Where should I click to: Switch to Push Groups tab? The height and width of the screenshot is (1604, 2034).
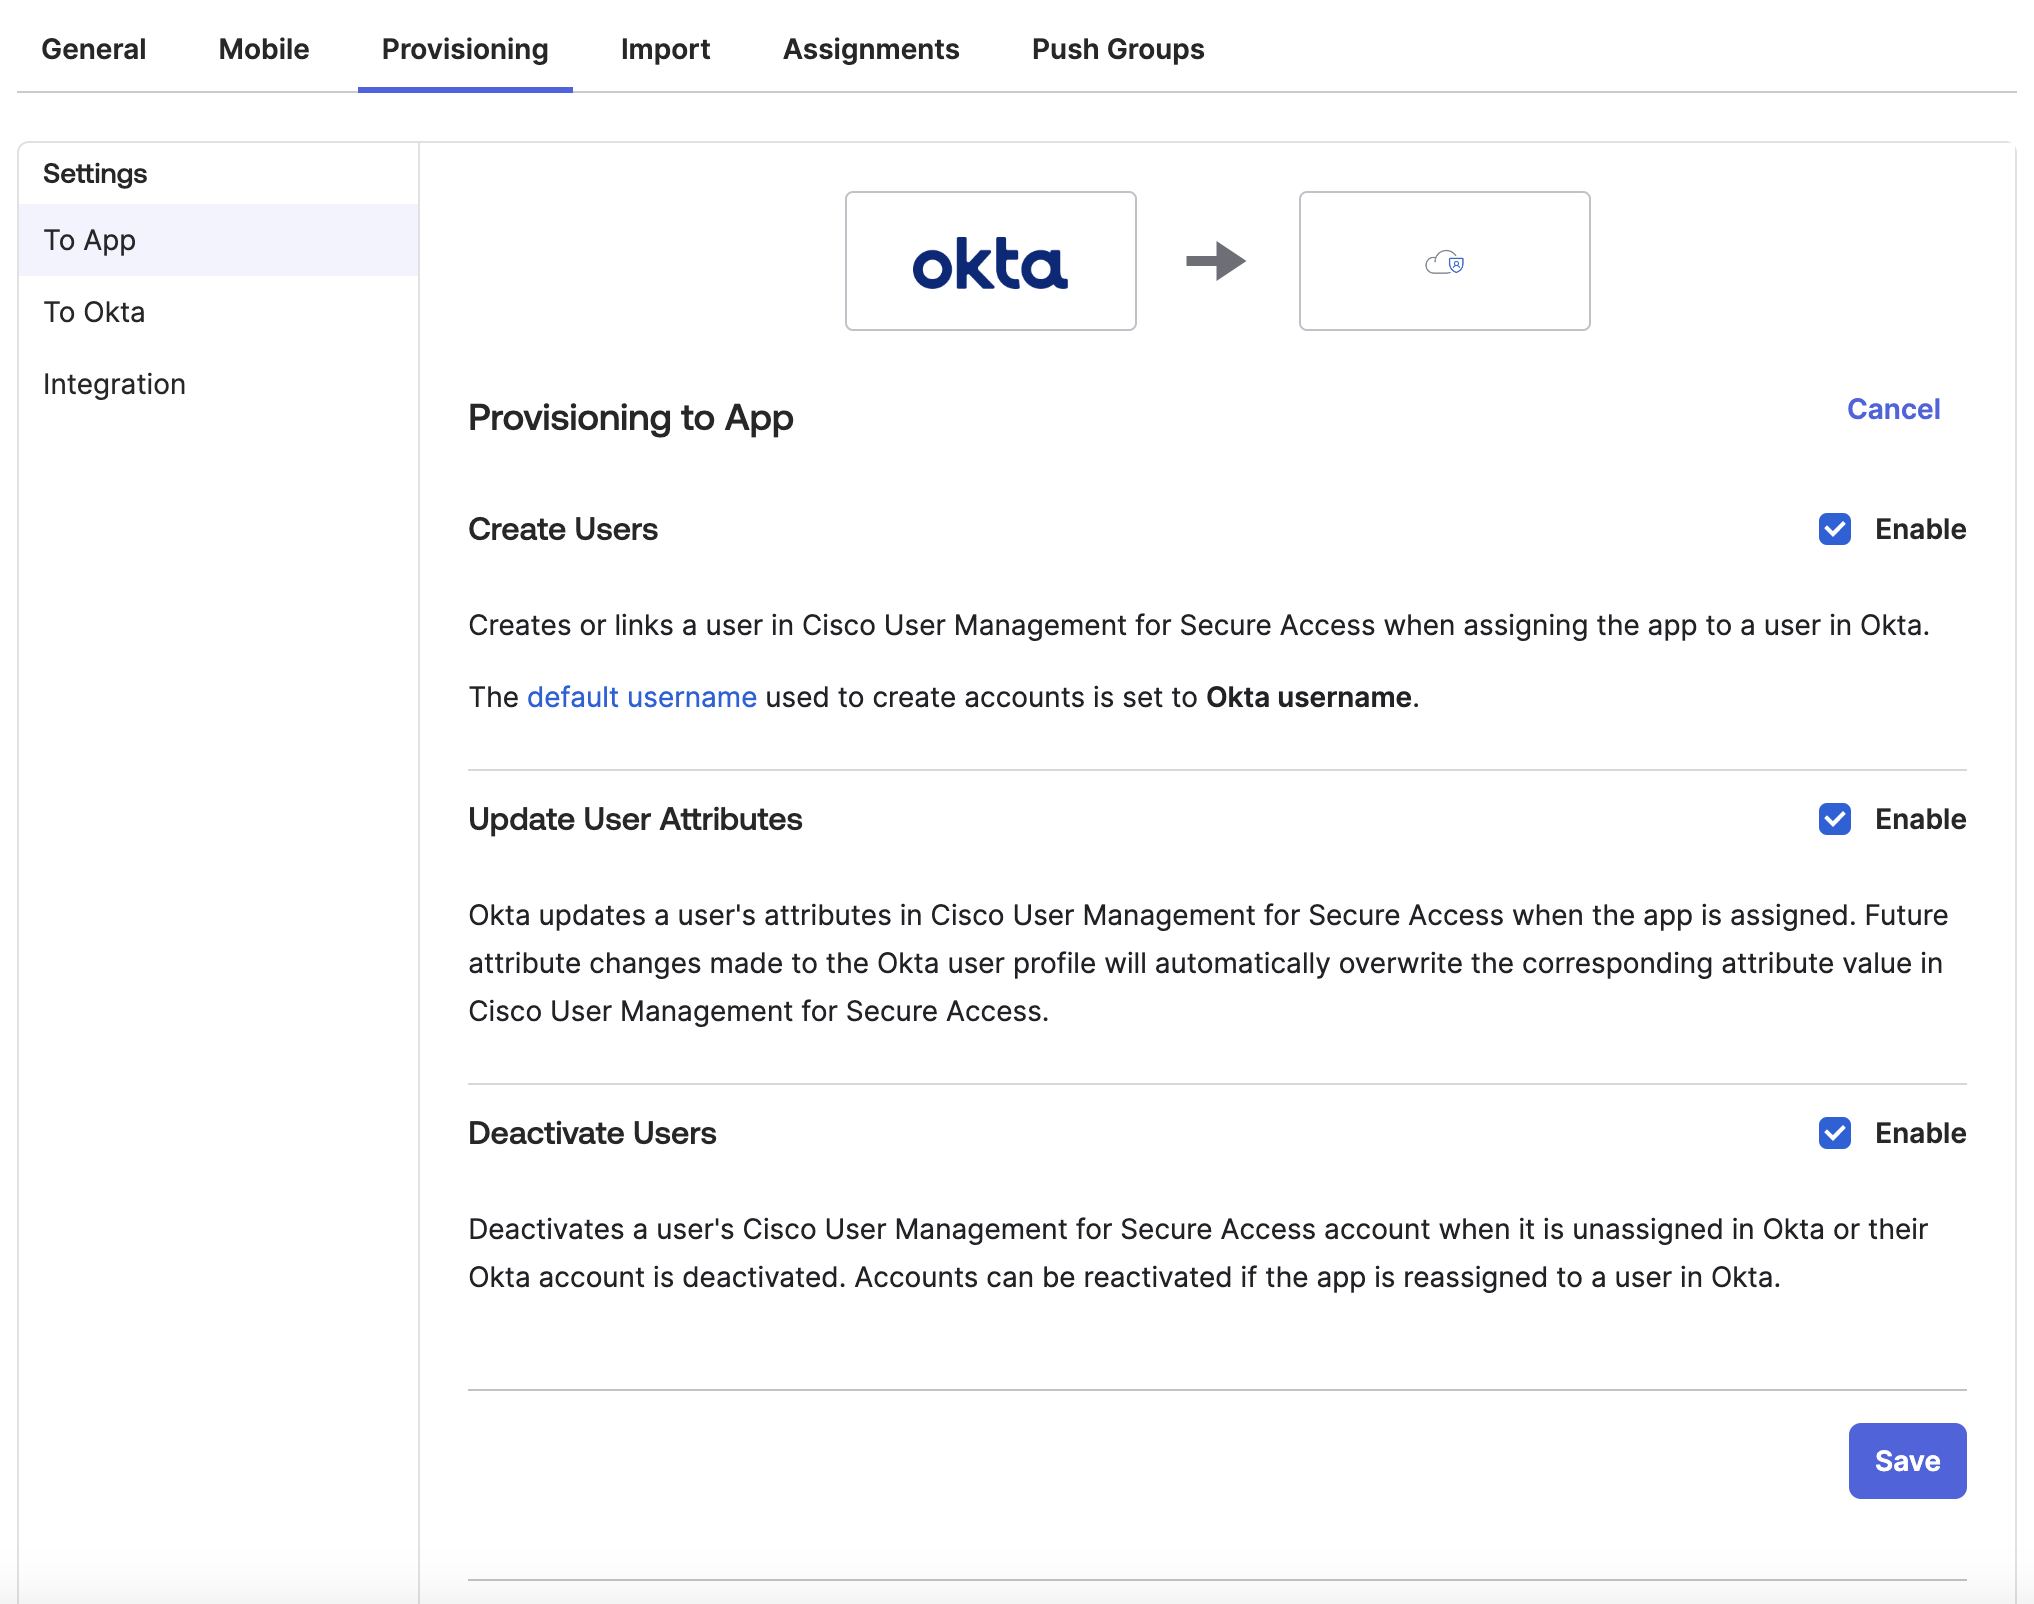1117,49
